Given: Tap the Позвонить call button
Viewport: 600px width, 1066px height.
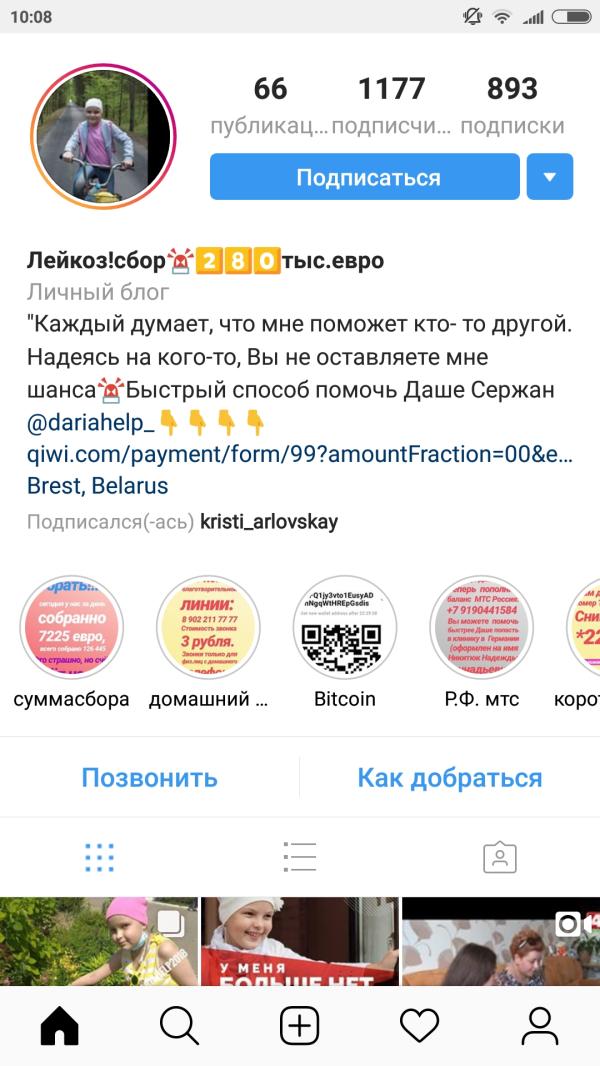Looking at the screenshot, I should pos(149,777).
